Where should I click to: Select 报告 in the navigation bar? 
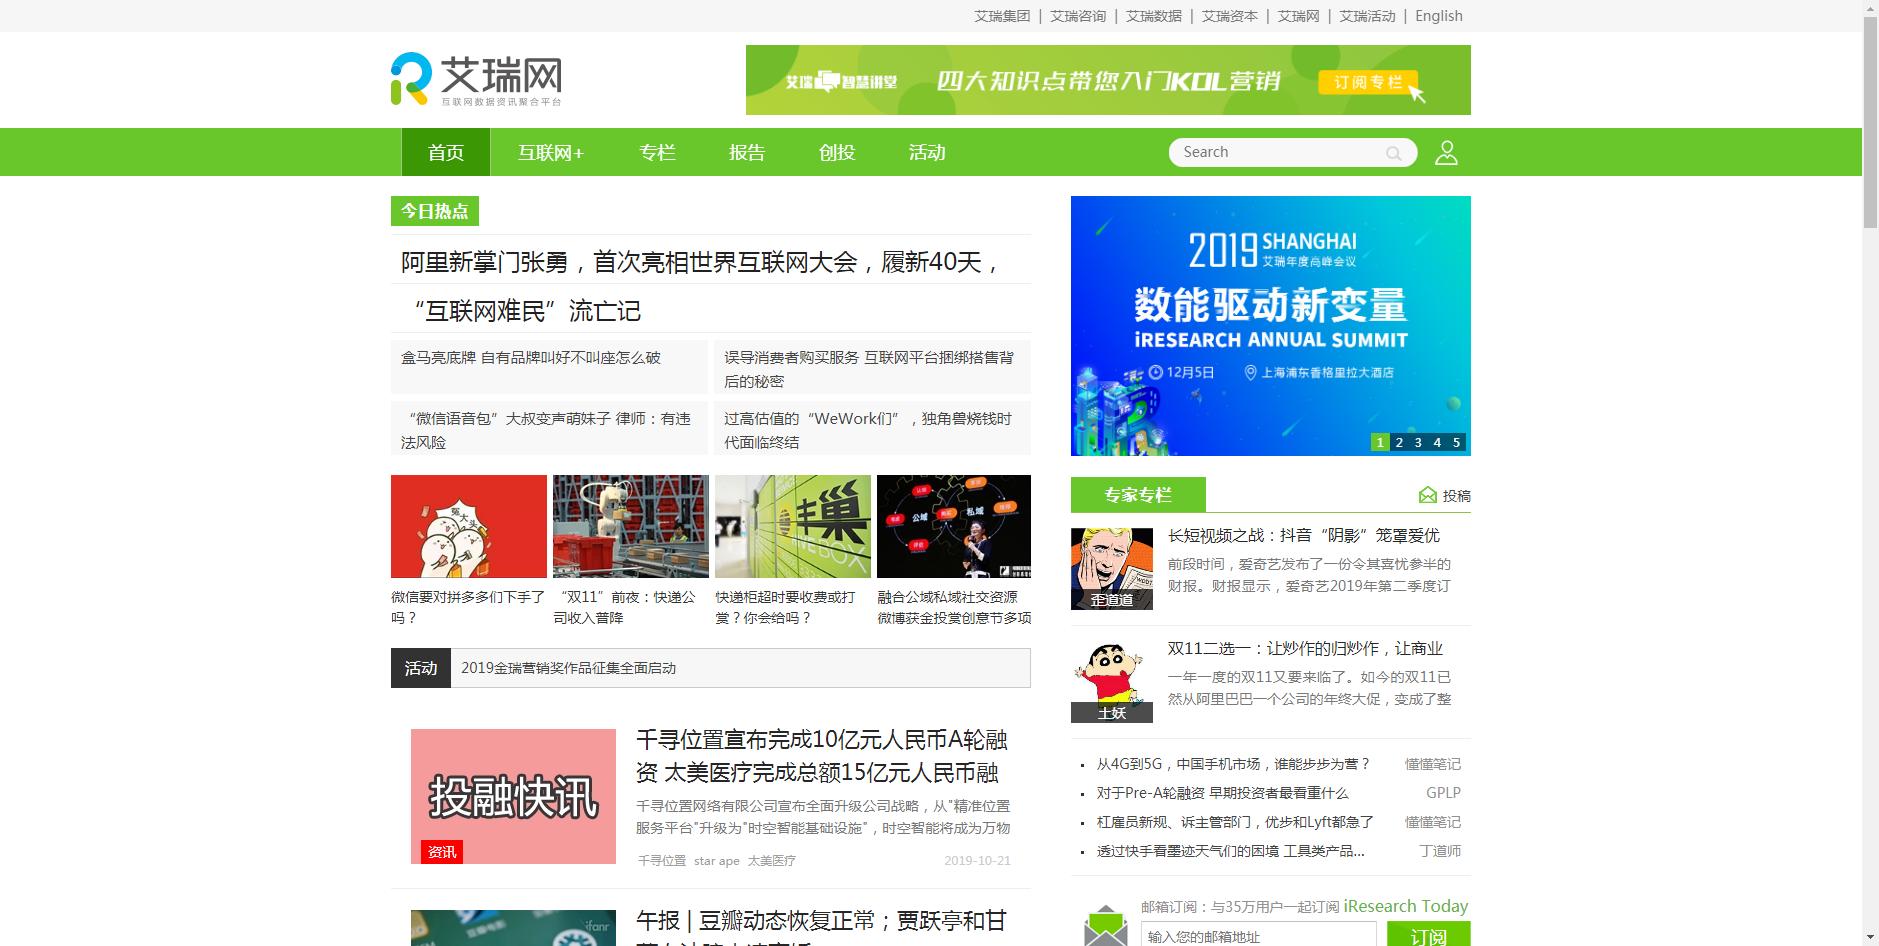point(746,152)
